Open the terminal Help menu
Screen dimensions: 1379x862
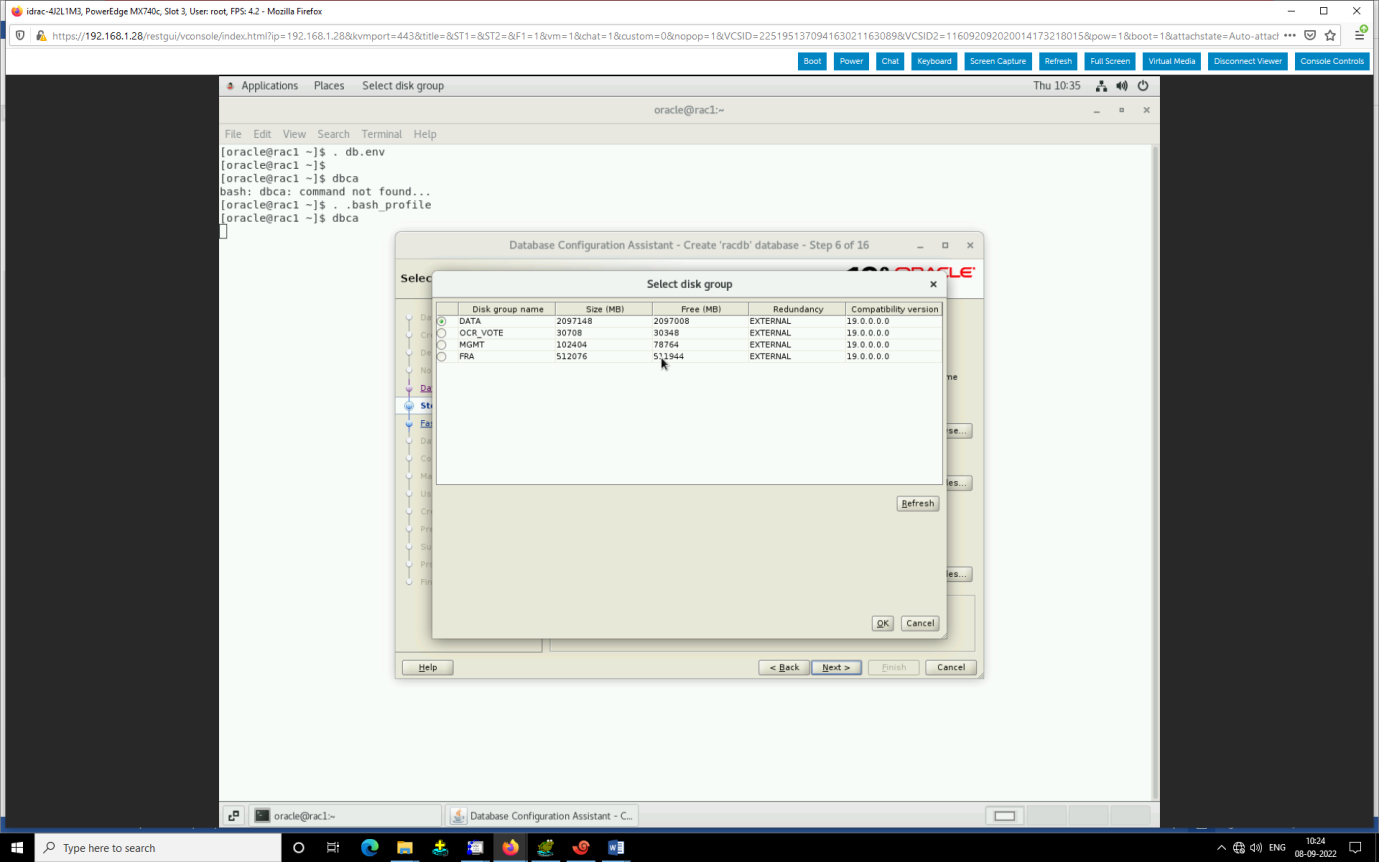pos(425,134)
